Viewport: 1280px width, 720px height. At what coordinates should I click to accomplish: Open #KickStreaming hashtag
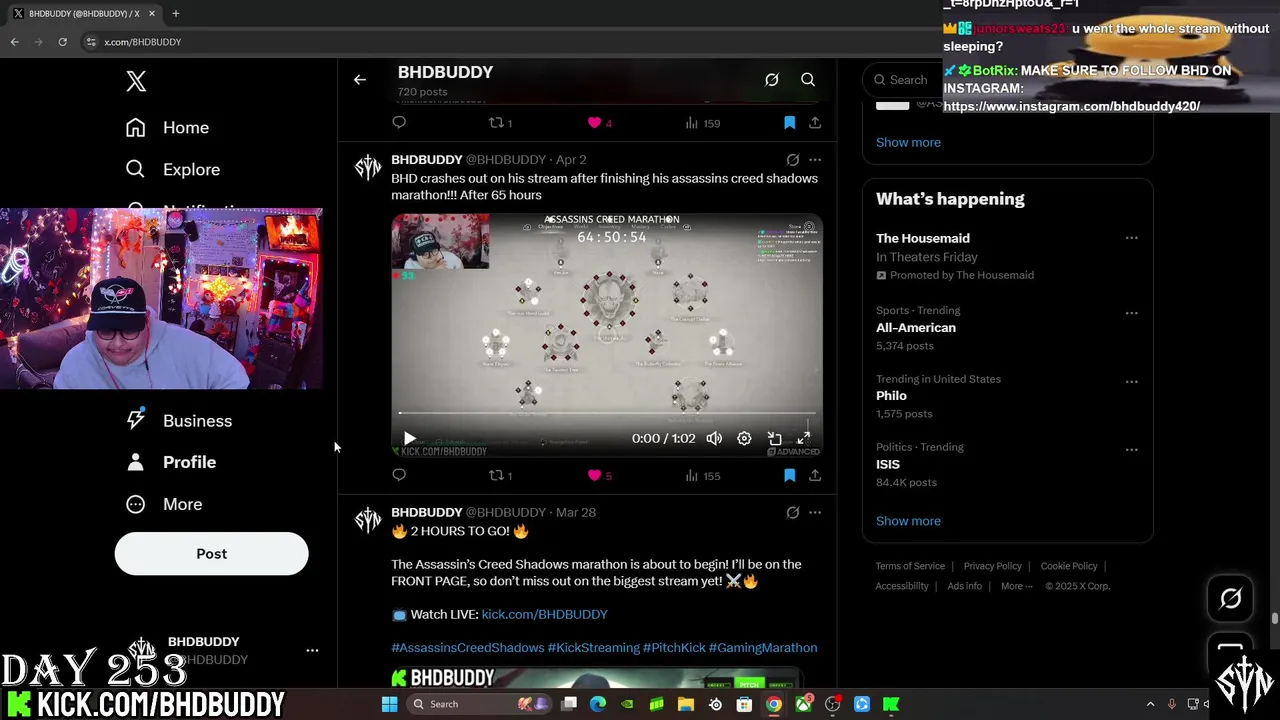pyautogui.click(x=593, y=647)
